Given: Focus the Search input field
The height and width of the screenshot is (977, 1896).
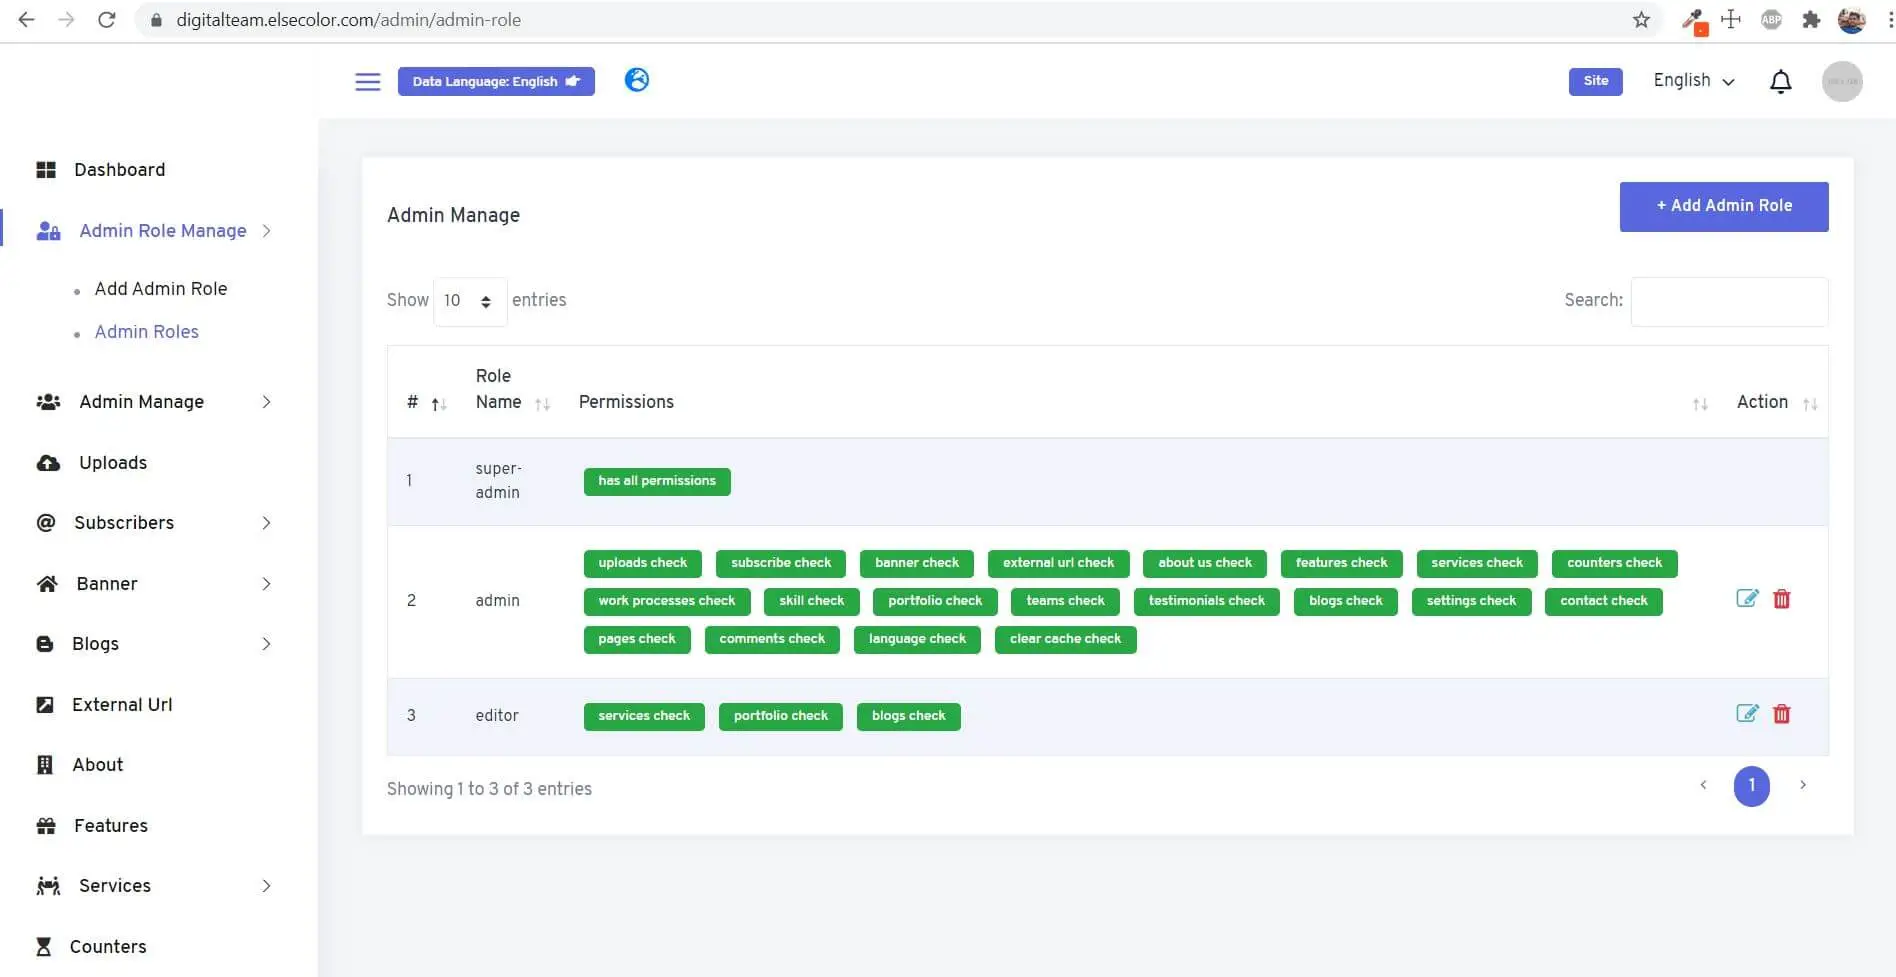Looking at the screenshot, I should 1729,301.
